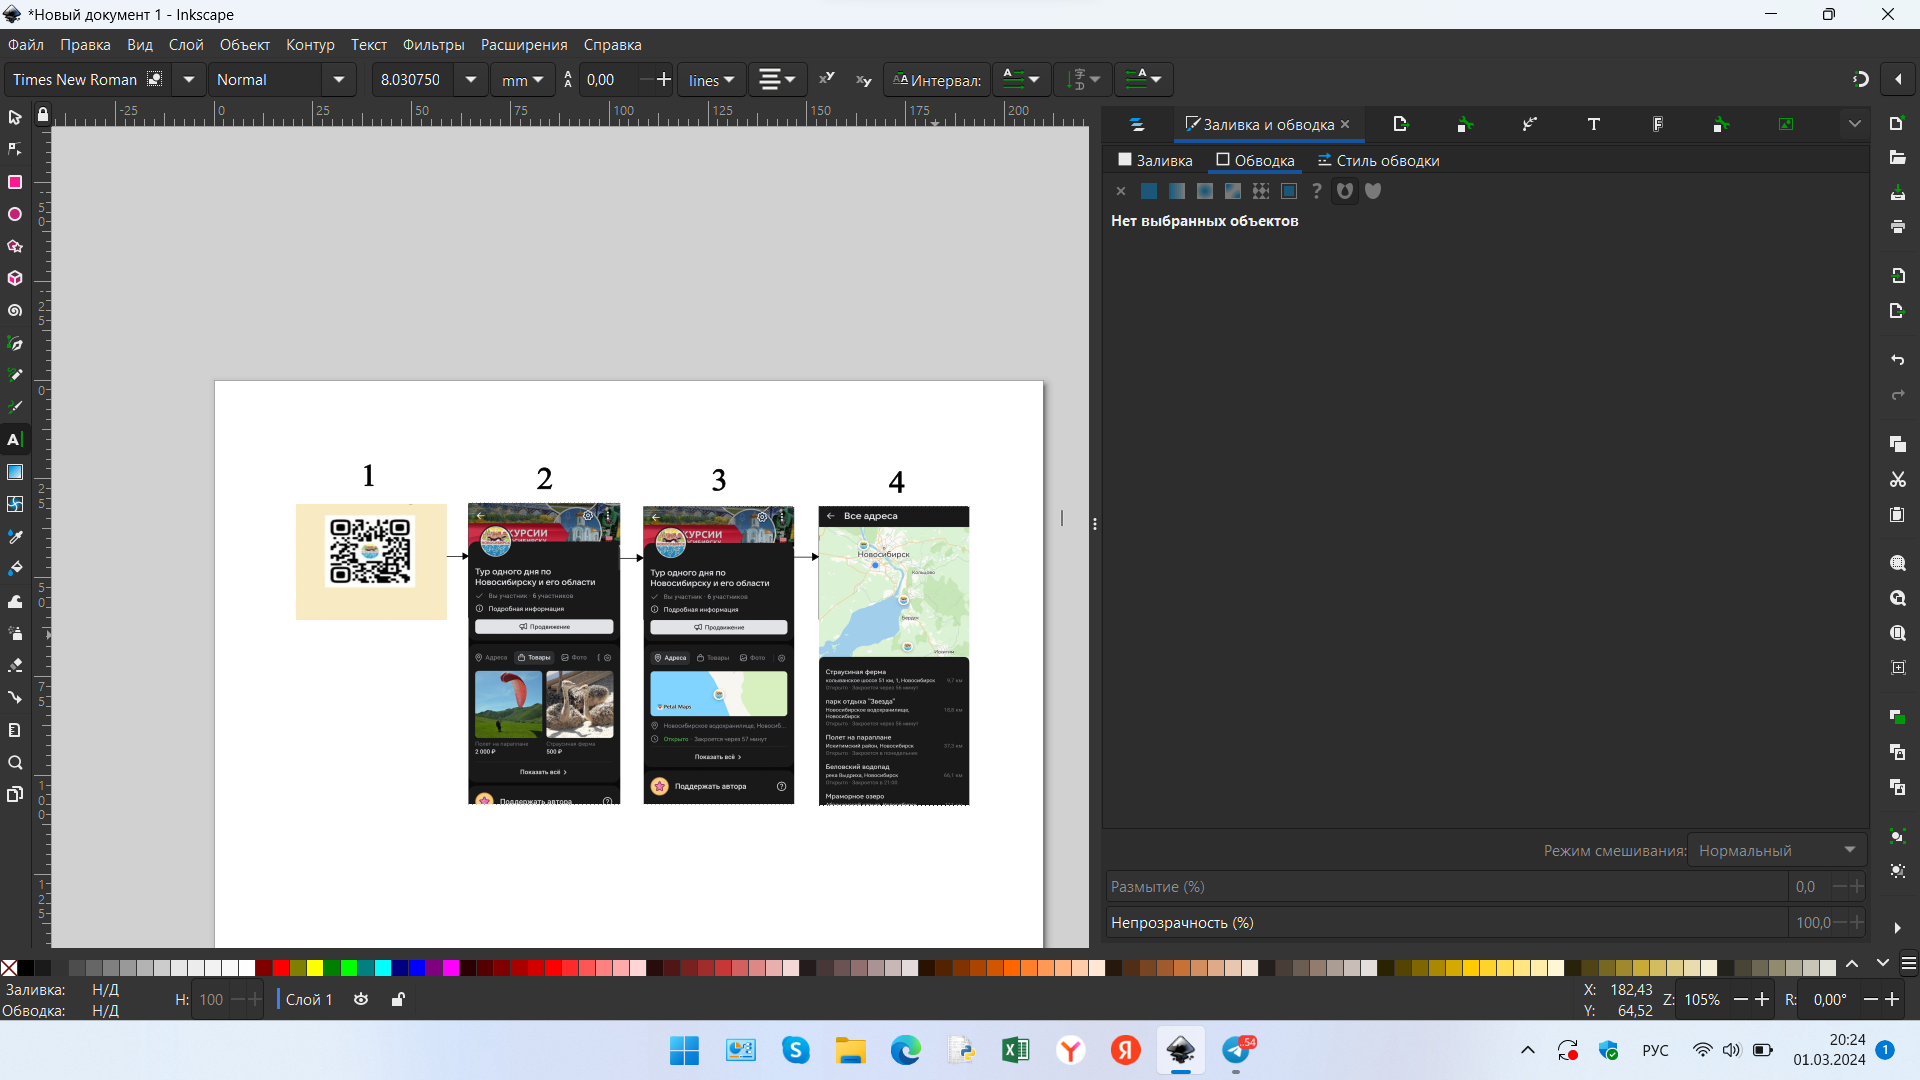This screenshot has width=1920, height=1080.
Task: Select the Zoom tool magnifier
Action: (x=15, y=763)
